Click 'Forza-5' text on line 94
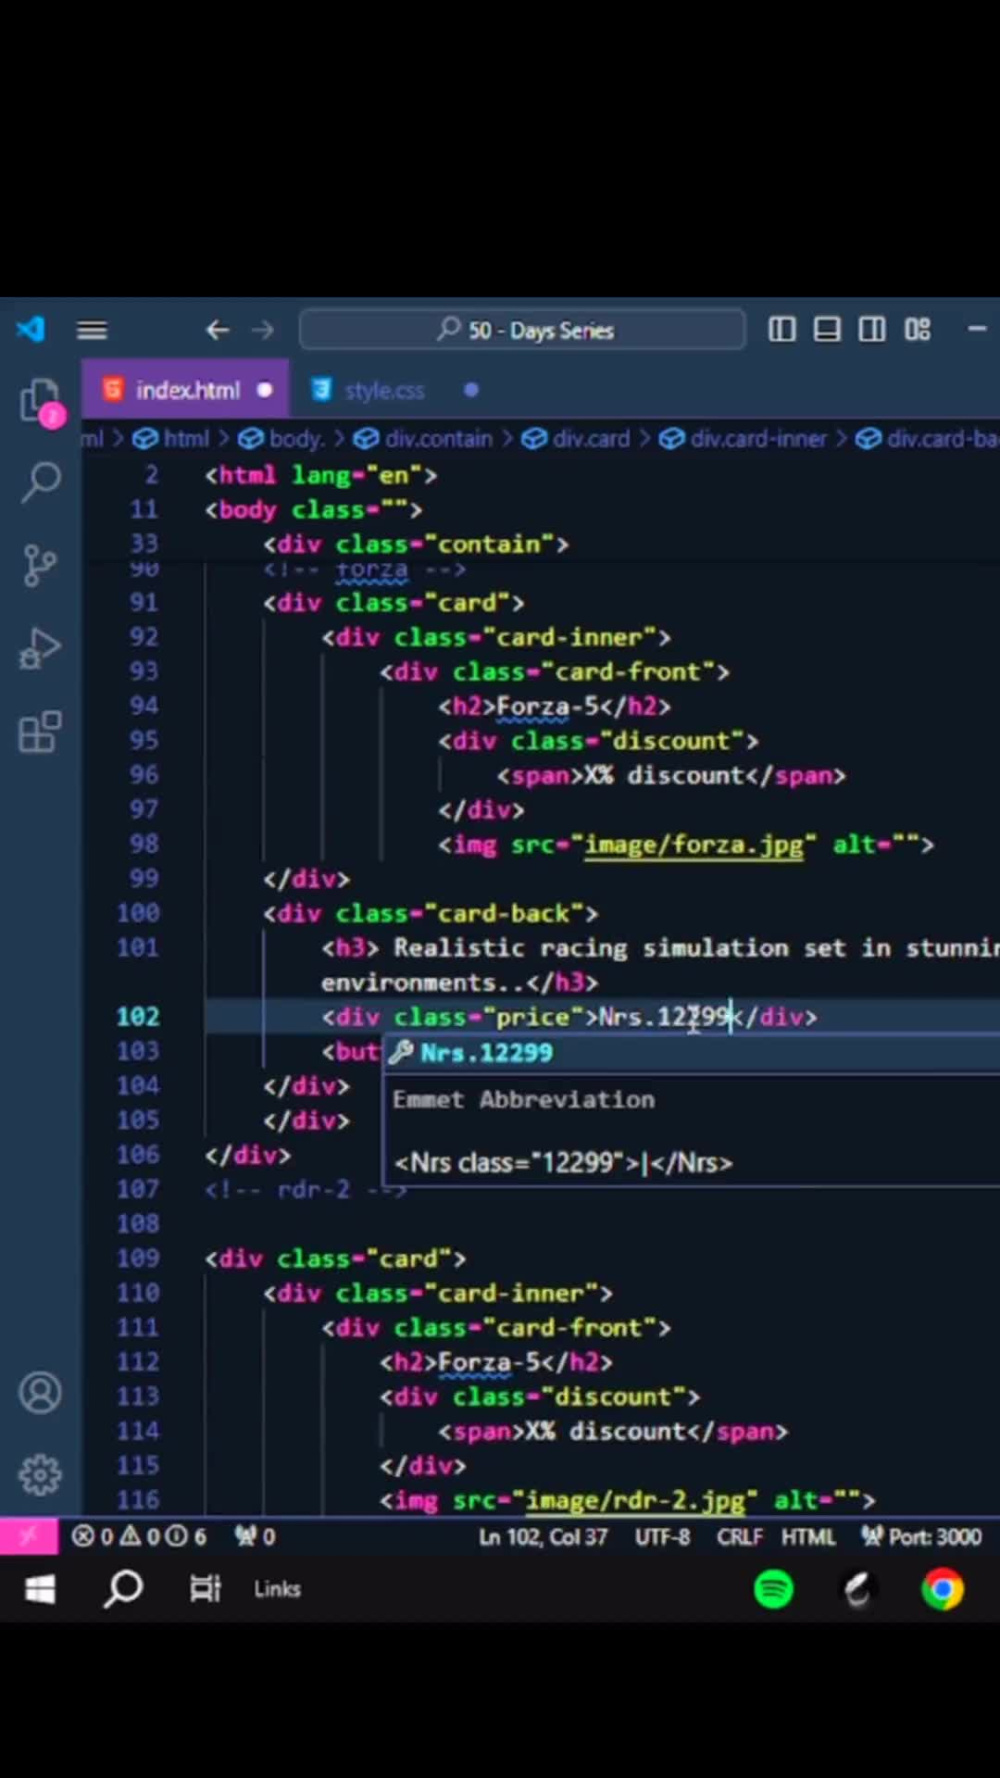Viewport: 1000px width, 1778px height. (x=547, y=706)
